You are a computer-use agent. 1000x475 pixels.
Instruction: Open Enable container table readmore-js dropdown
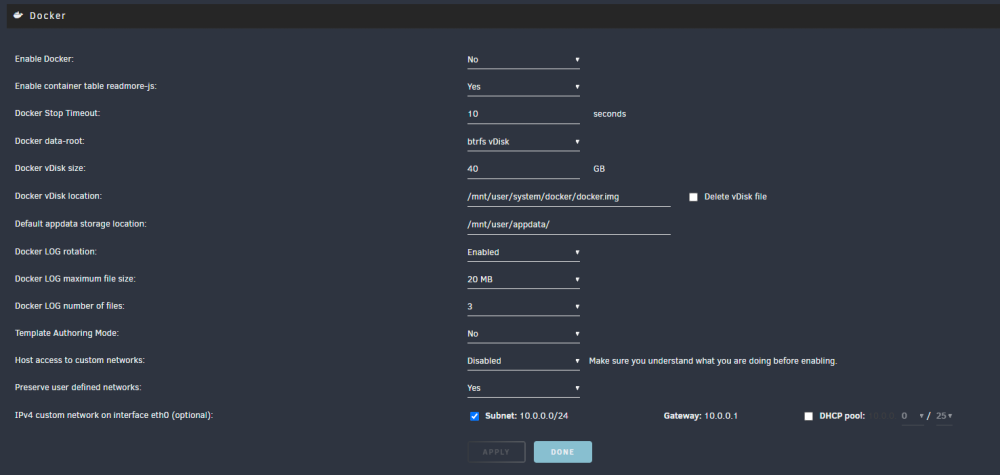524,87
